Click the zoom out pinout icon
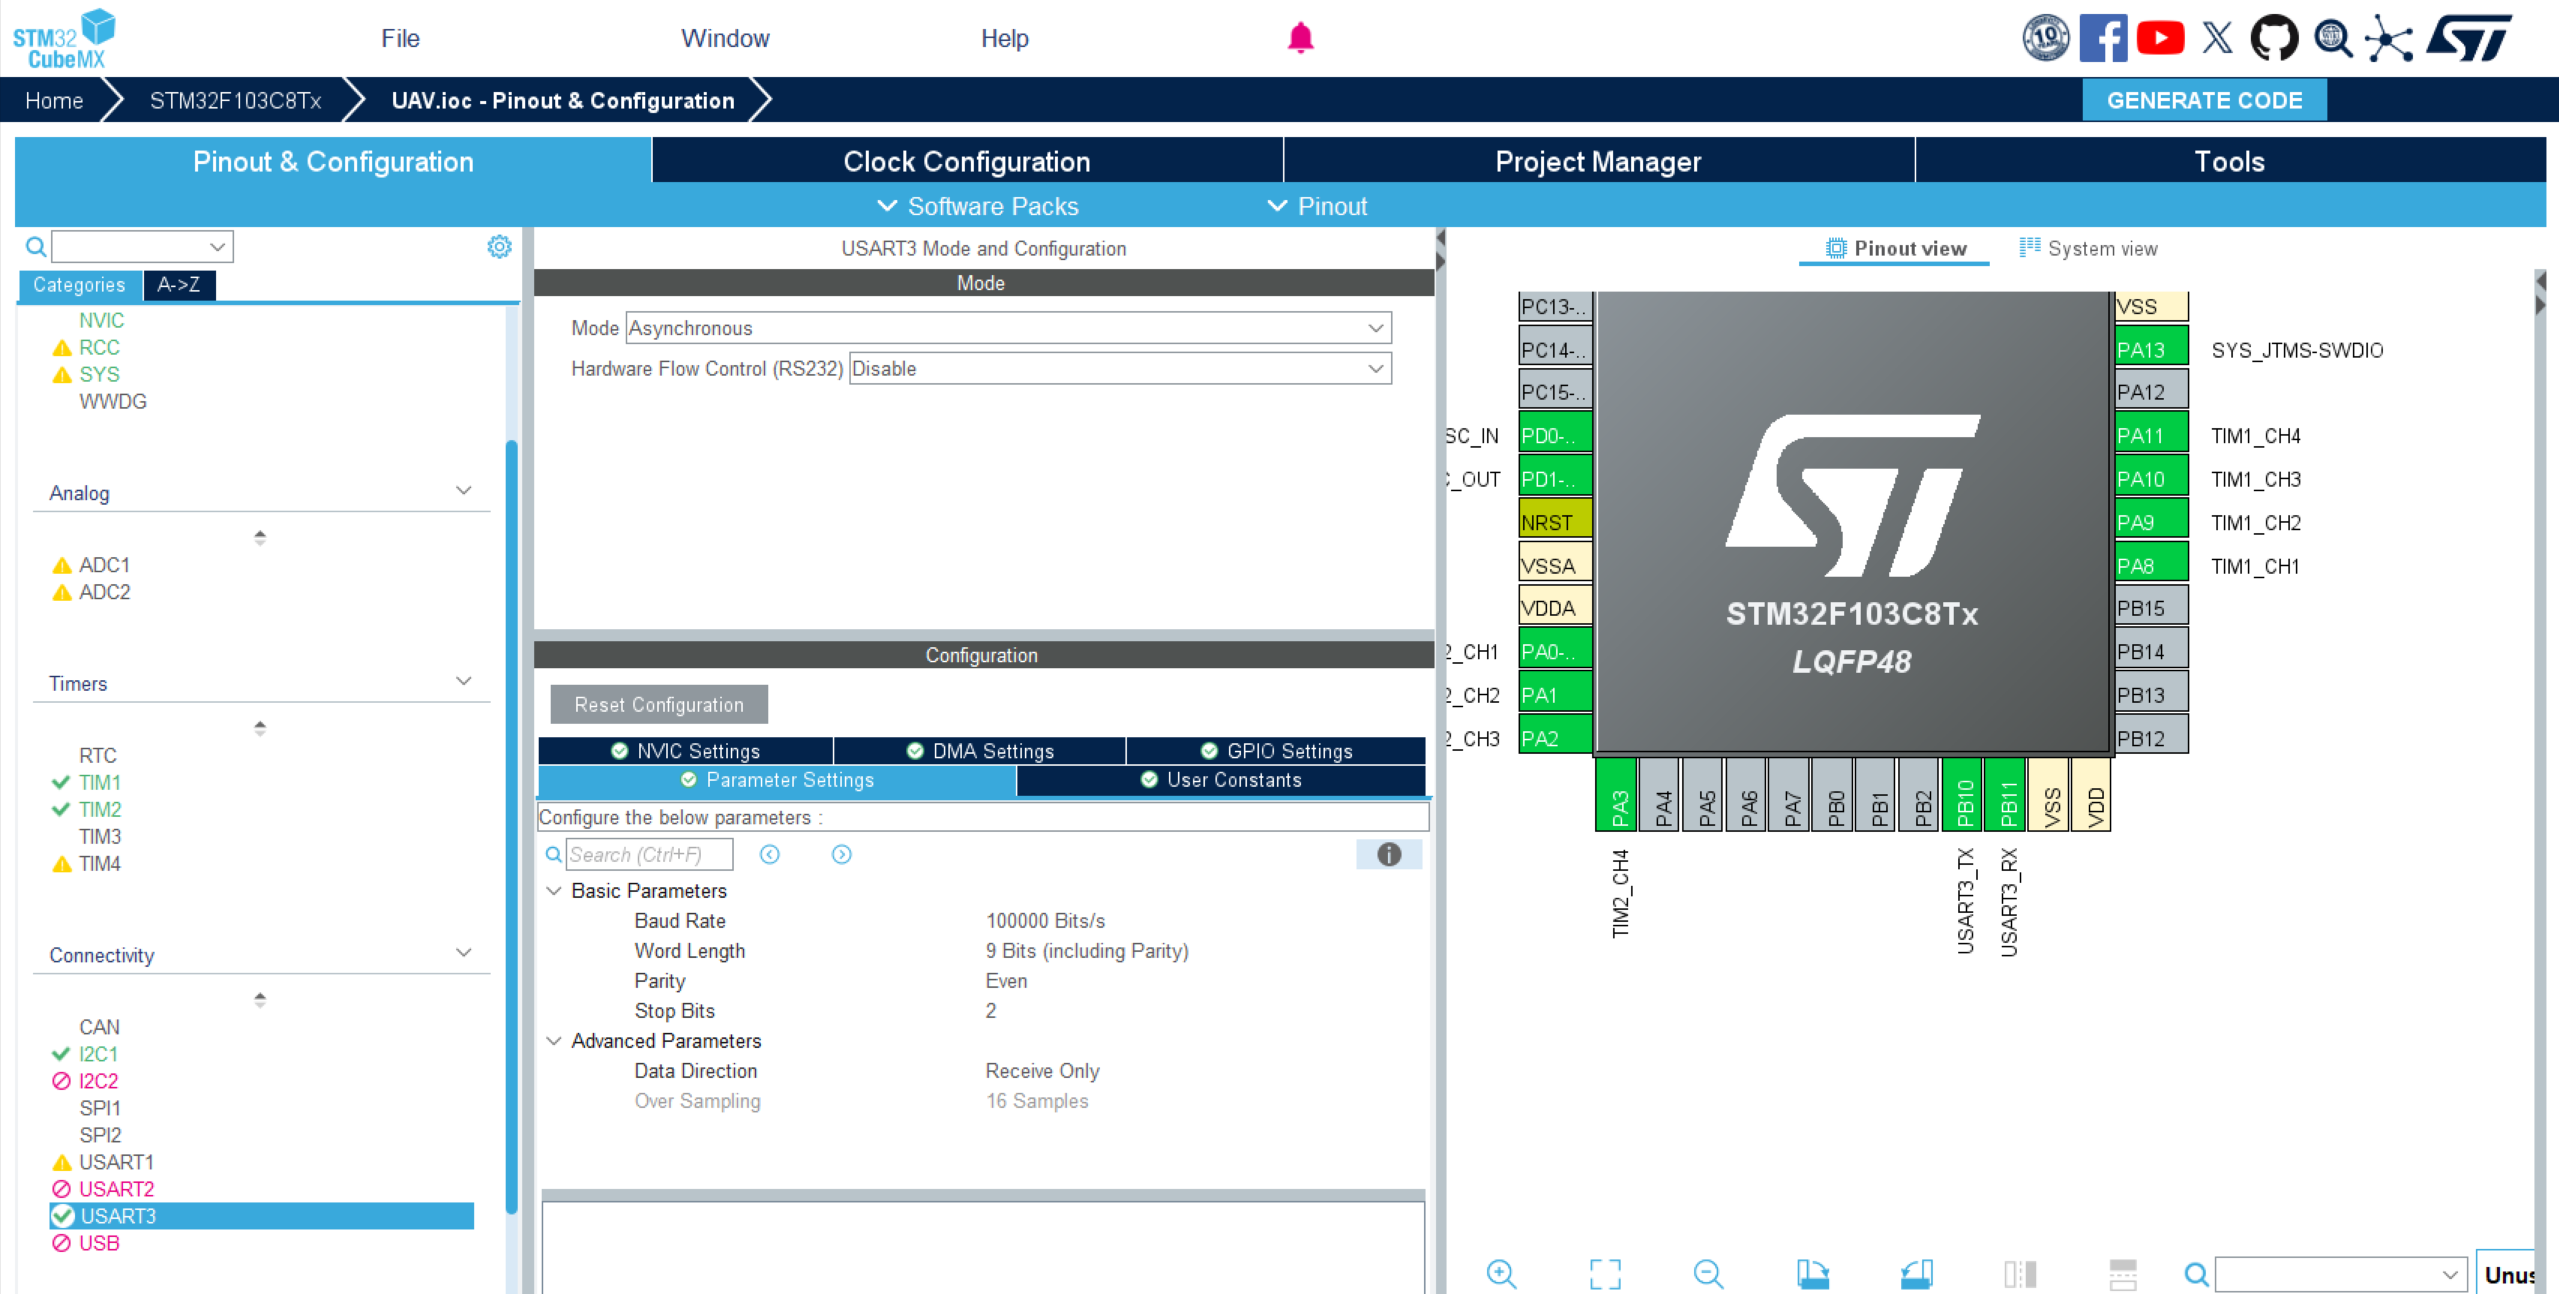Image resolution: width=2559 pixels, height=1294 pixels. click(x=1708, y=1273)
